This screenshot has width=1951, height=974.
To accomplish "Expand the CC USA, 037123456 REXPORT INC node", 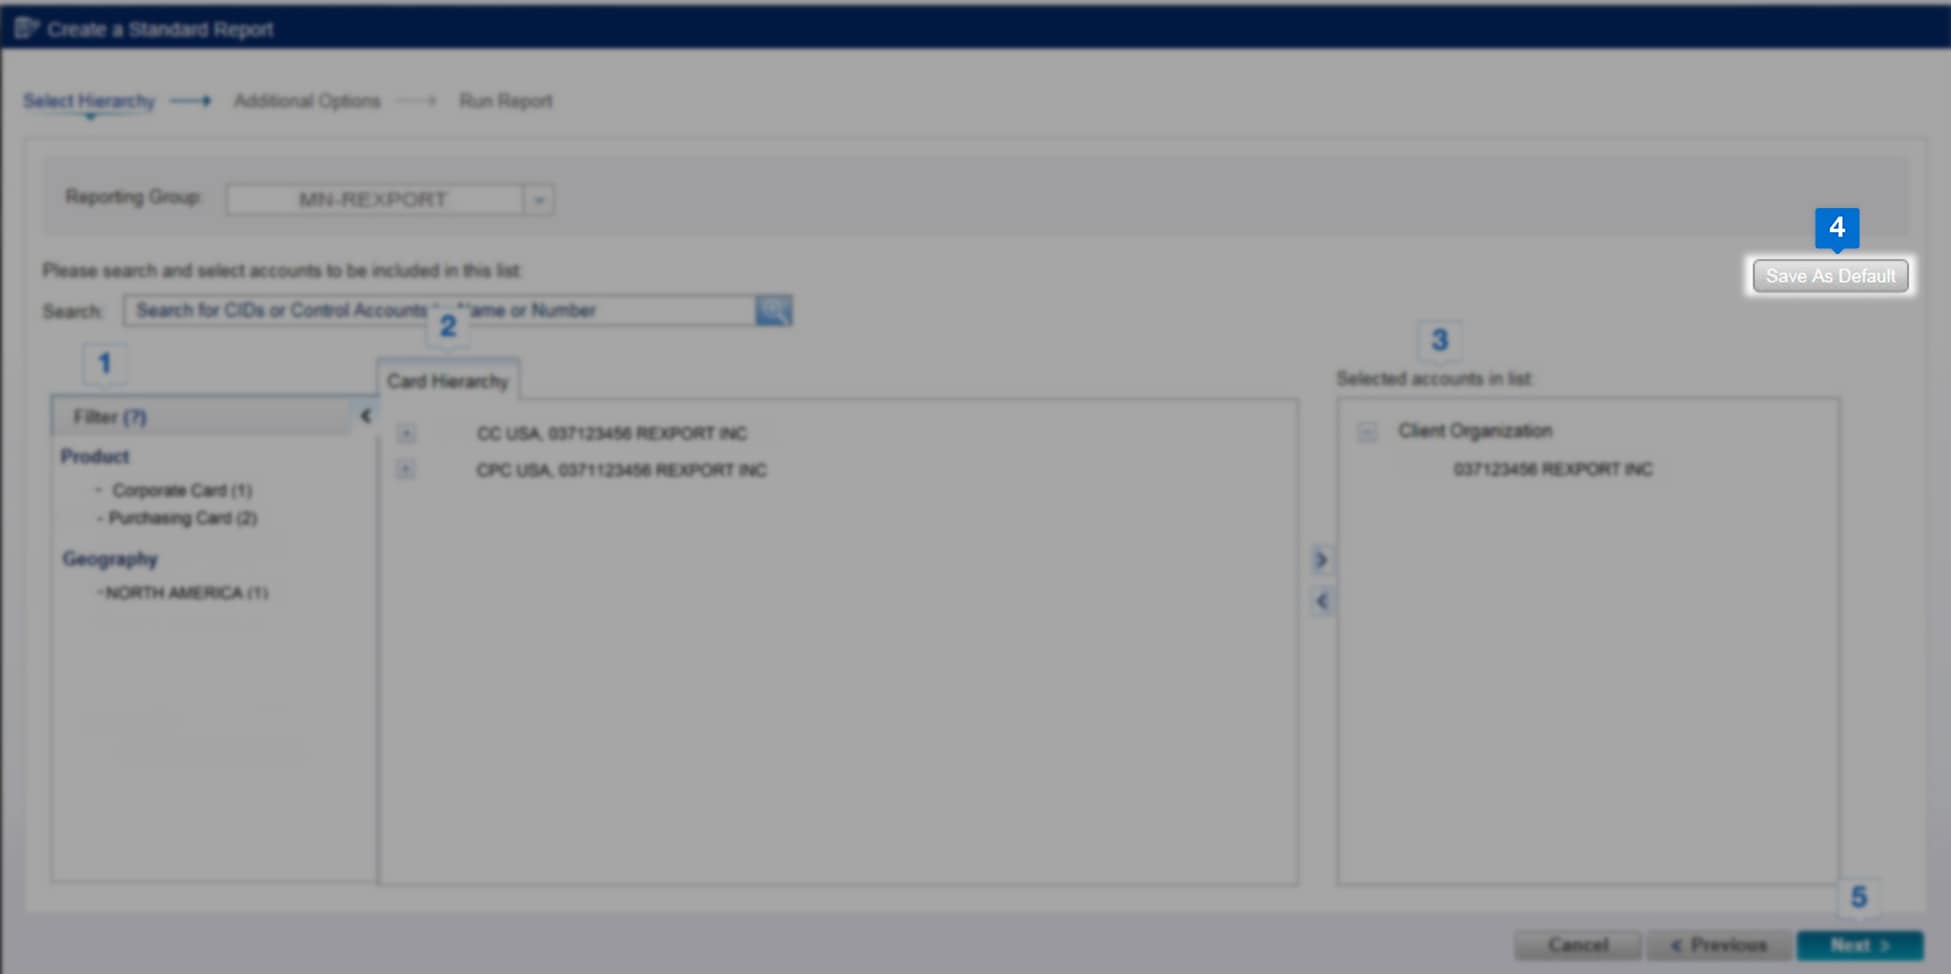I will (x=406, y=433).
